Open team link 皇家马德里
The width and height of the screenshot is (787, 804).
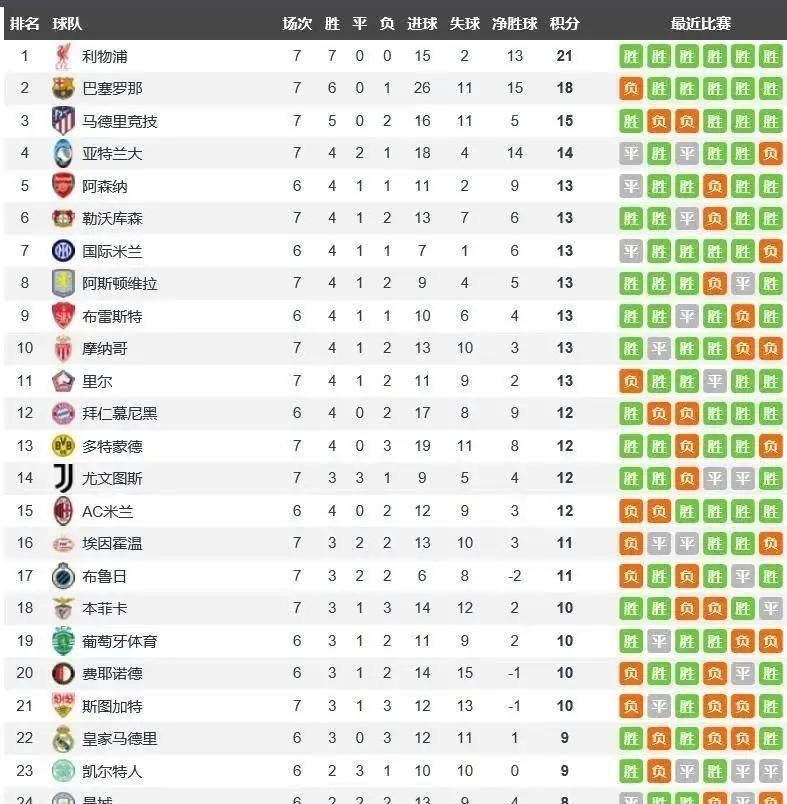click(119, 739)
